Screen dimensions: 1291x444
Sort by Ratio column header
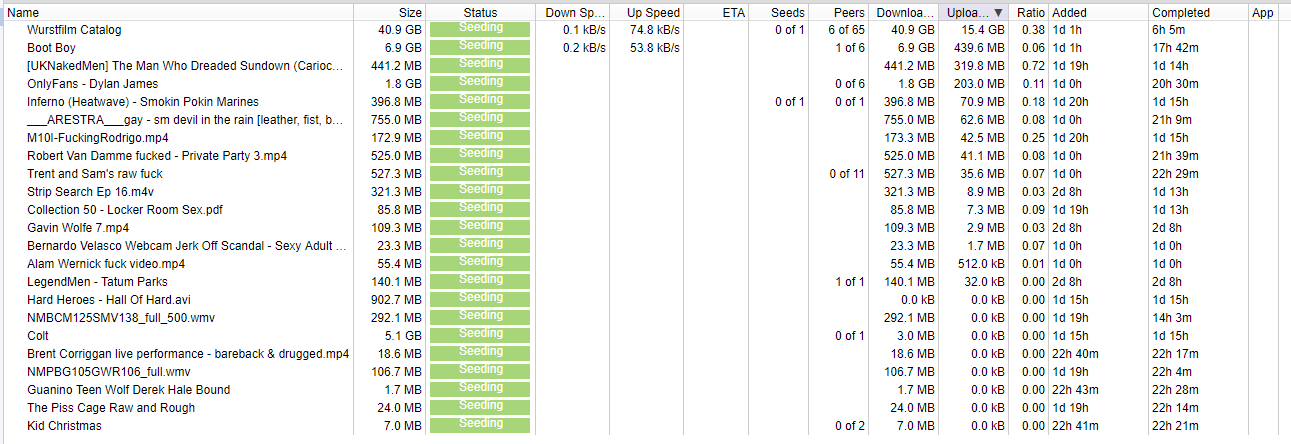pos(1030,13)
